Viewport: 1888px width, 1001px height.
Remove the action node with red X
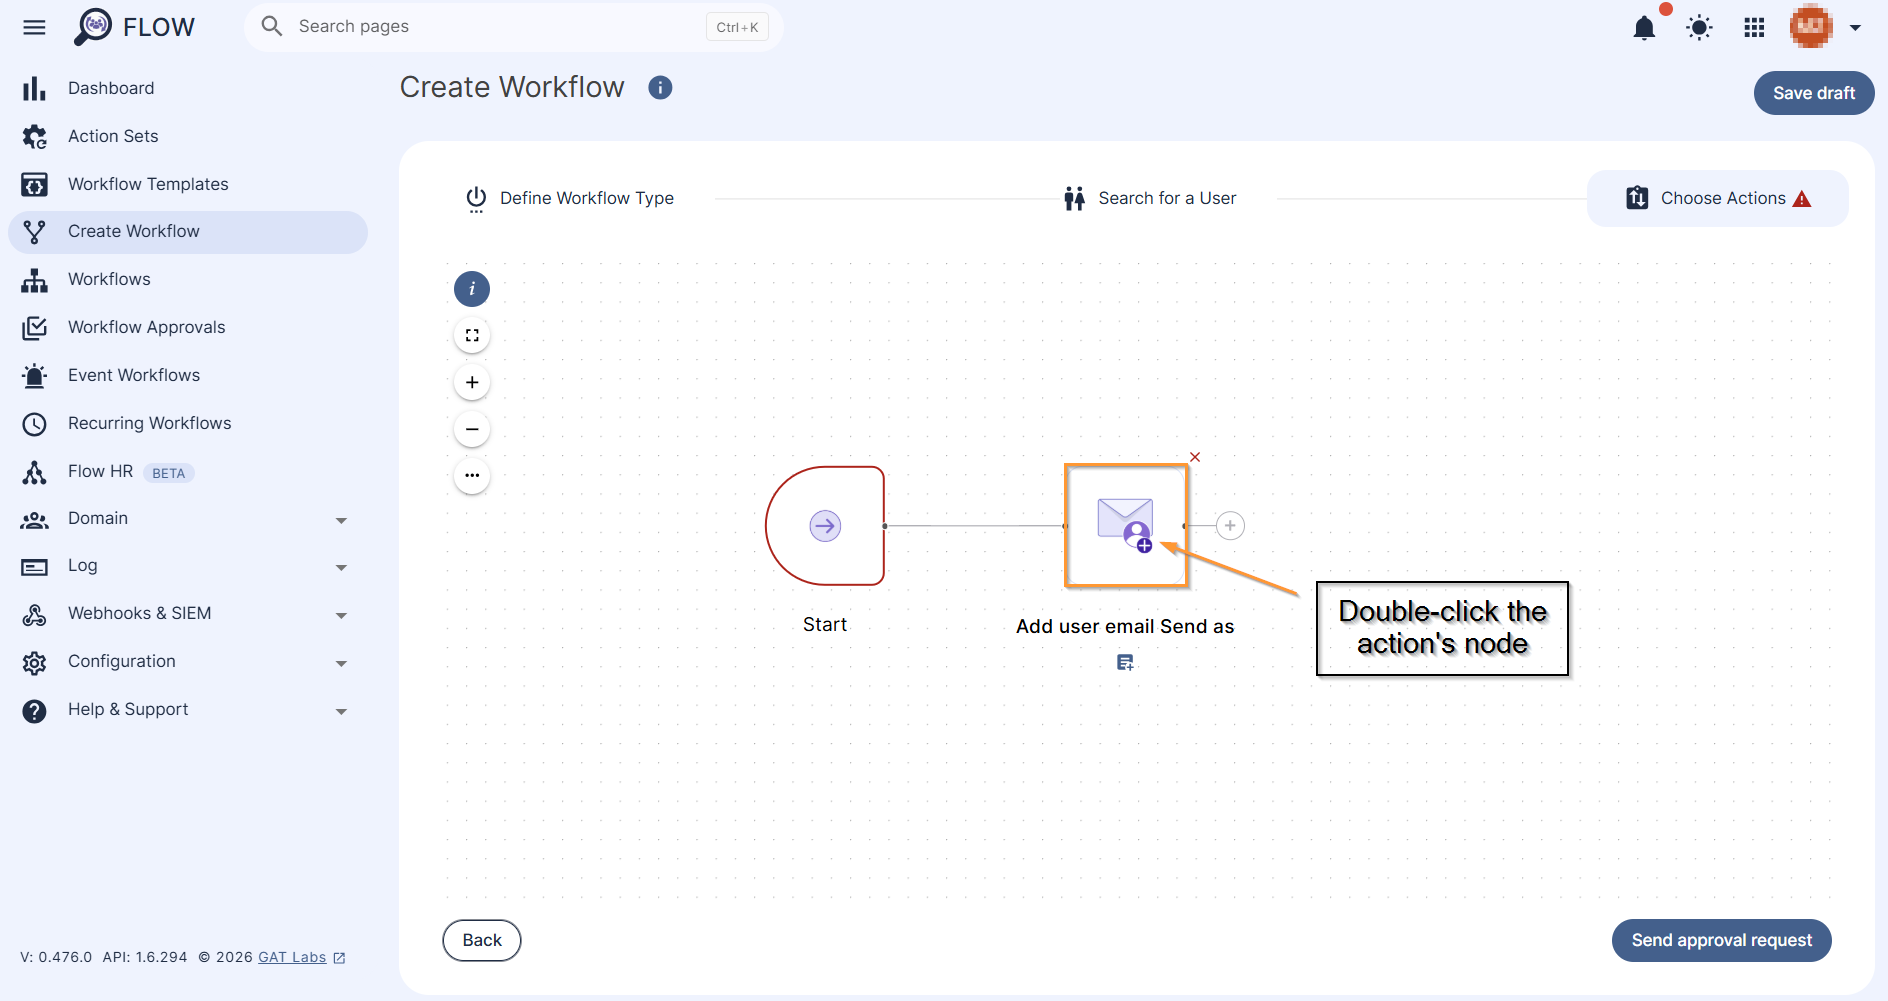point(1195,457)
